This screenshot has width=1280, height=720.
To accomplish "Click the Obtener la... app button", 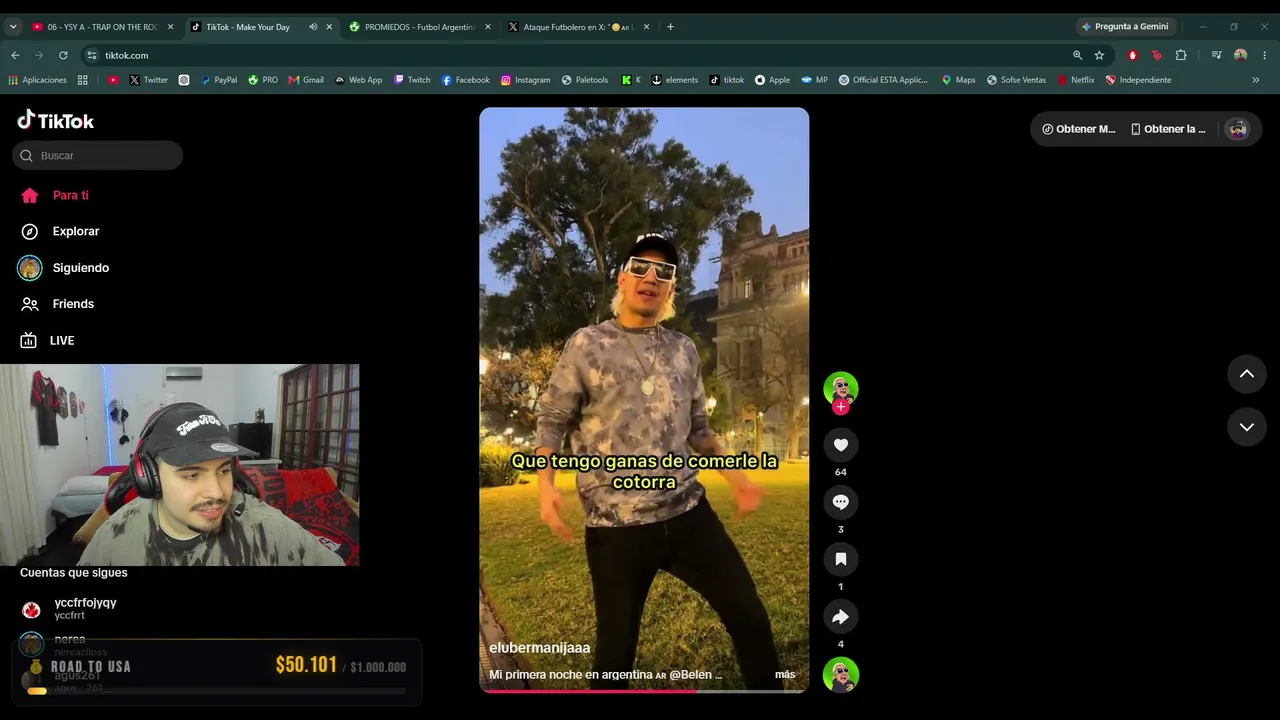I will 1168,129.
